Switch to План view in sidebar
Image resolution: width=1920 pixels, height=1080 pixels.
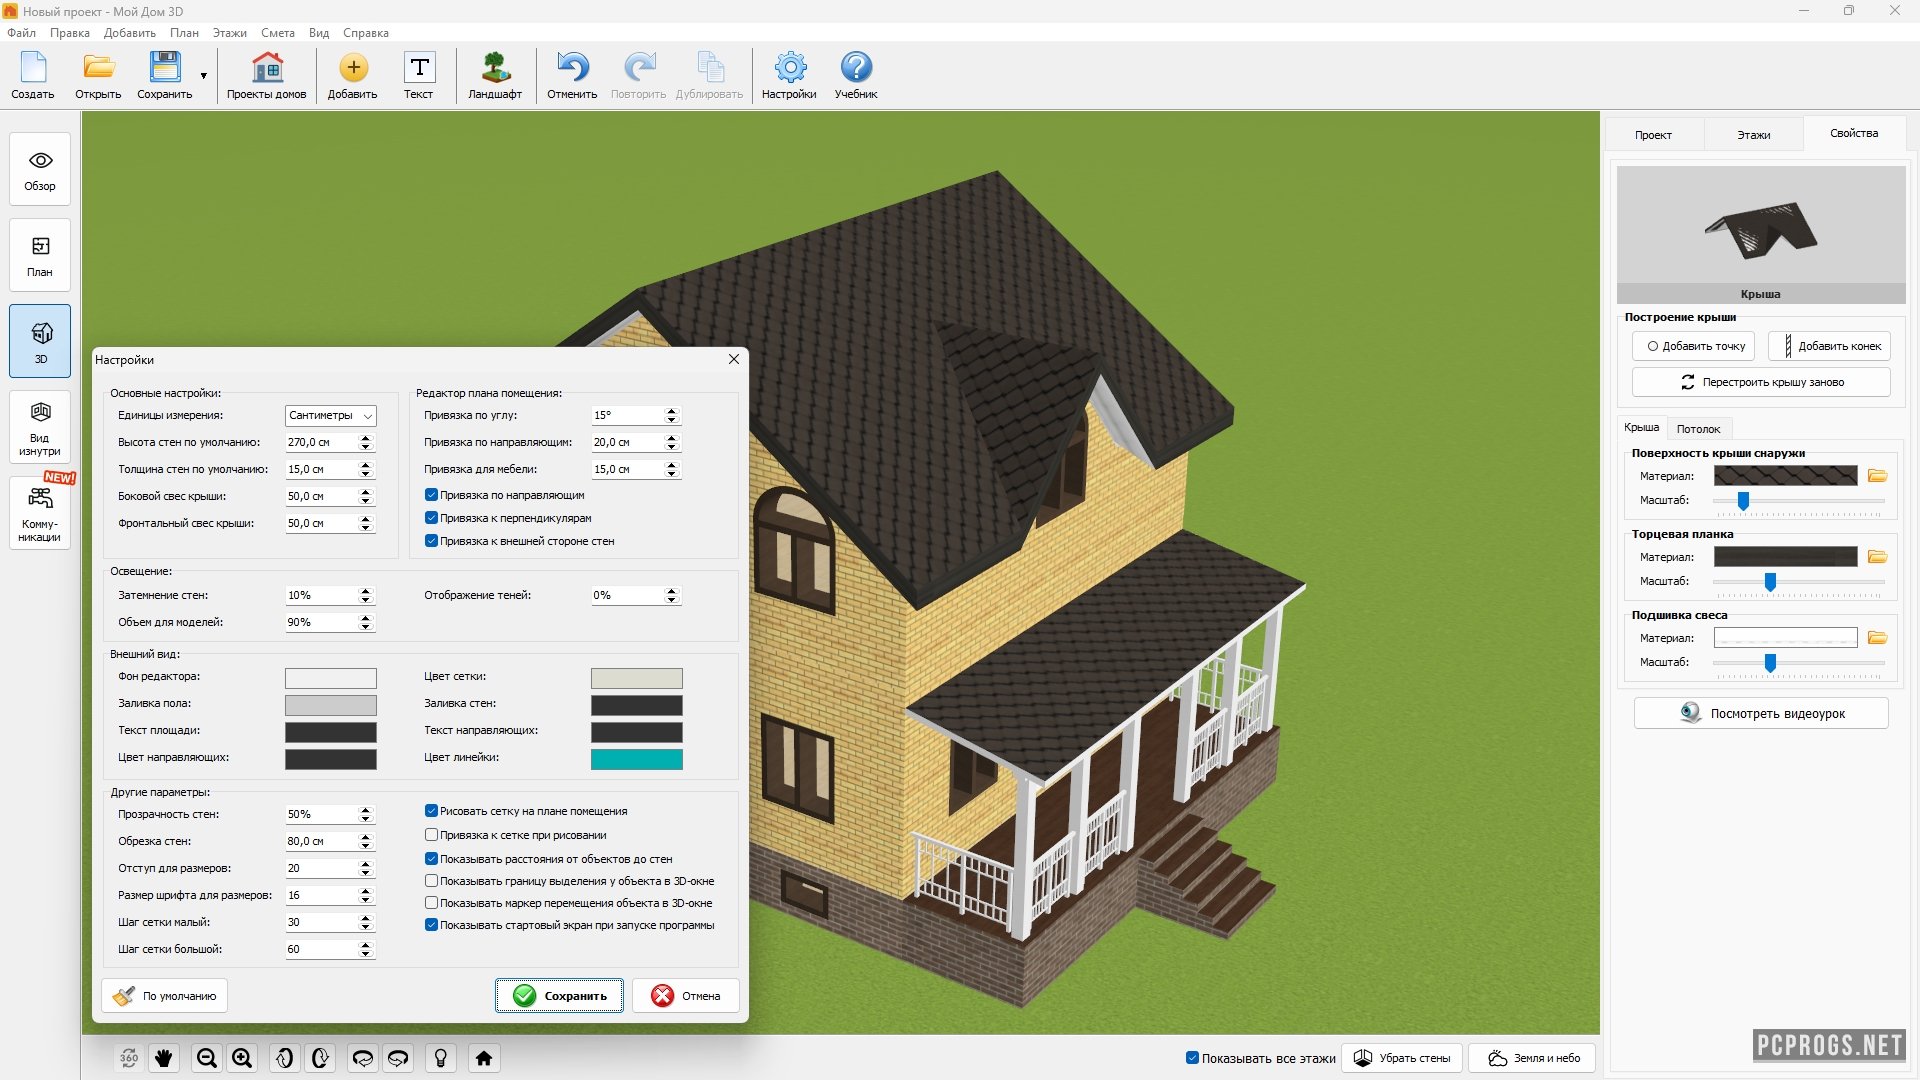(x=40, y=256)
